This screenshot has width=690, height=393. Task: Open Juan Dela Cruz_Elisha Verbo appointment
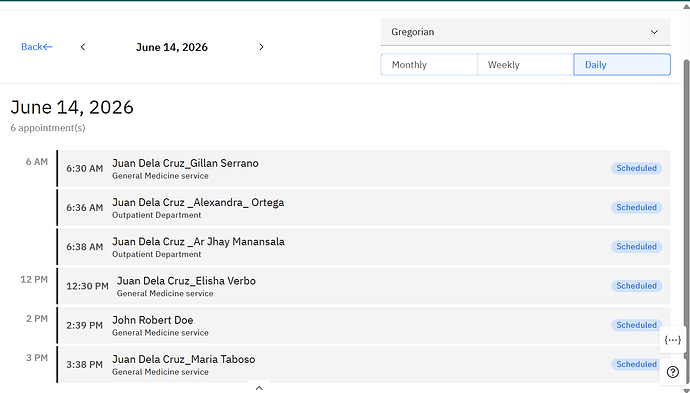point(364,286)
